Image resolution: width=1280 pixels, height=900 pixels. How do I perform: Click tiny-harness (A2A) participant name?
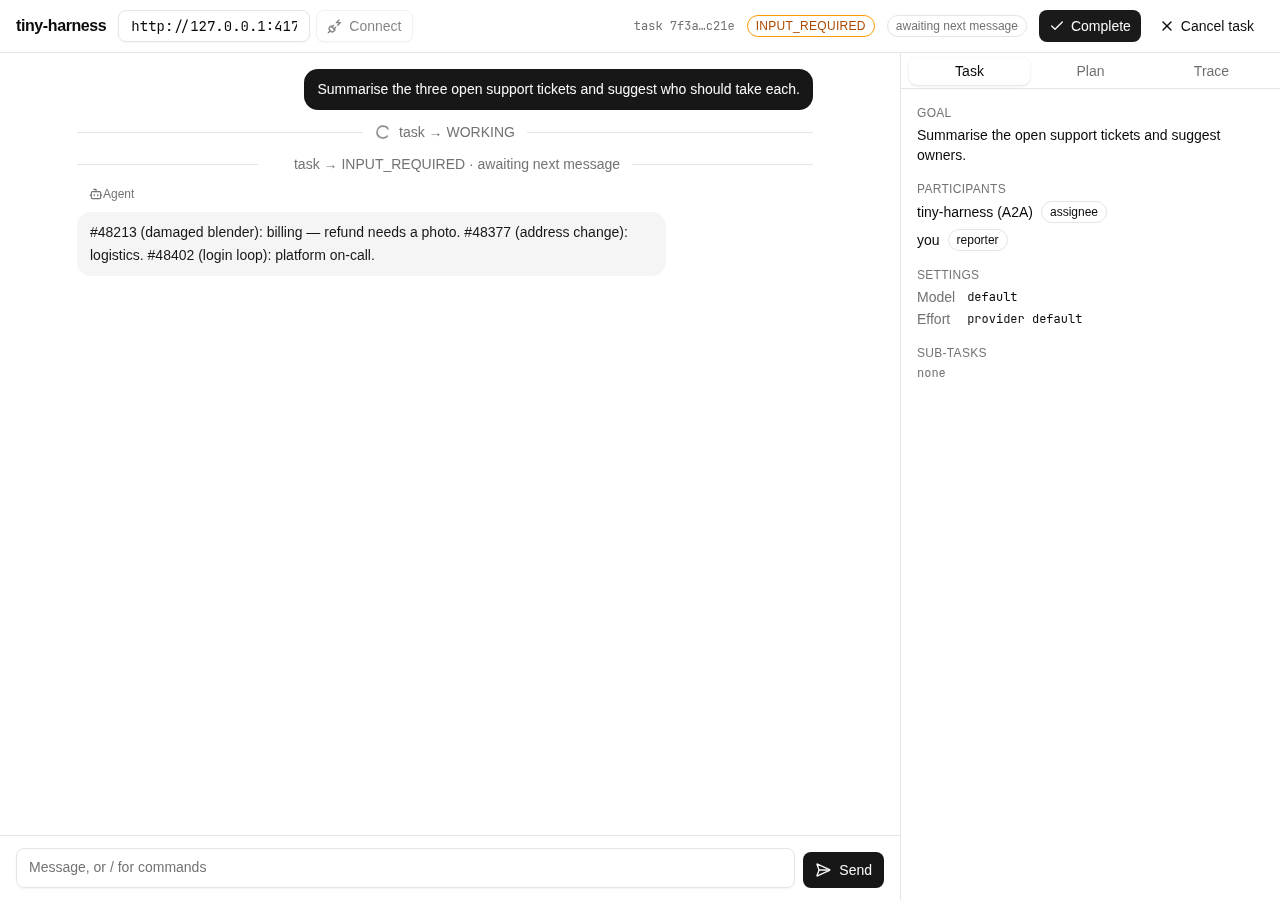coord(975,212)
